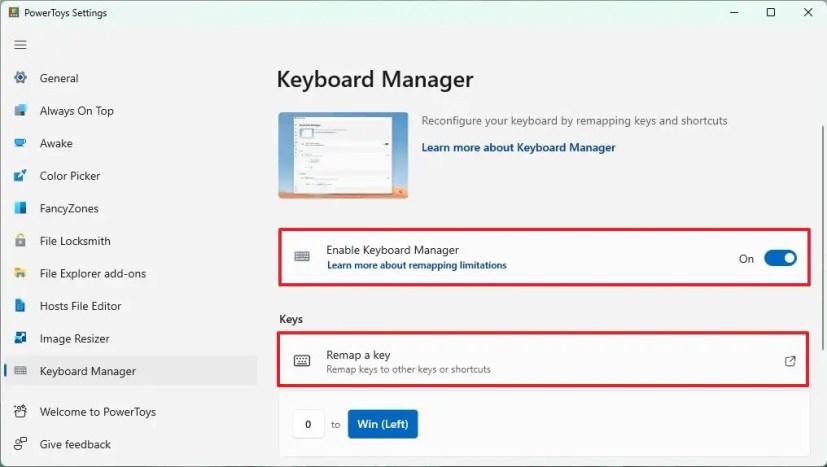Open Learn more about remapping limitations link
827x467 pixels.
pos(417,265)
